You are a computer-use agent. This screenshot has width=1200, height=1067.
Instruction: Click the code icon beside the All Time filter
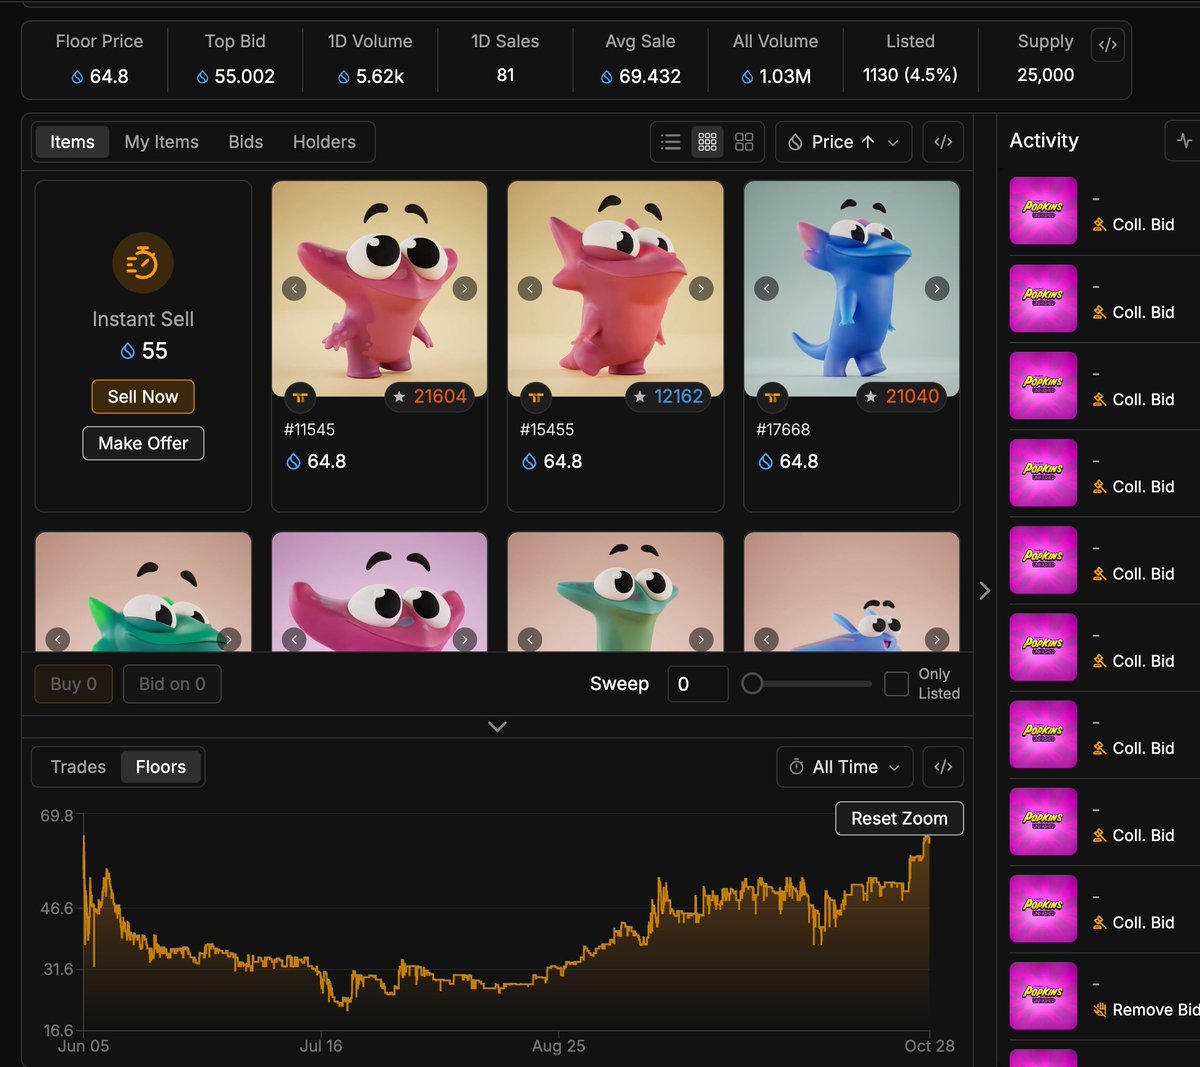(943, 767)
